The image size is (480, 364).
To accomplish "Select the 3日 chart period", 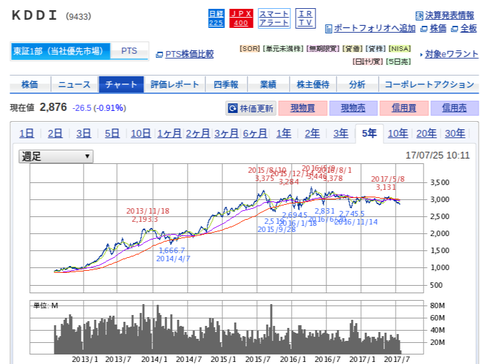I will point(83,134).
